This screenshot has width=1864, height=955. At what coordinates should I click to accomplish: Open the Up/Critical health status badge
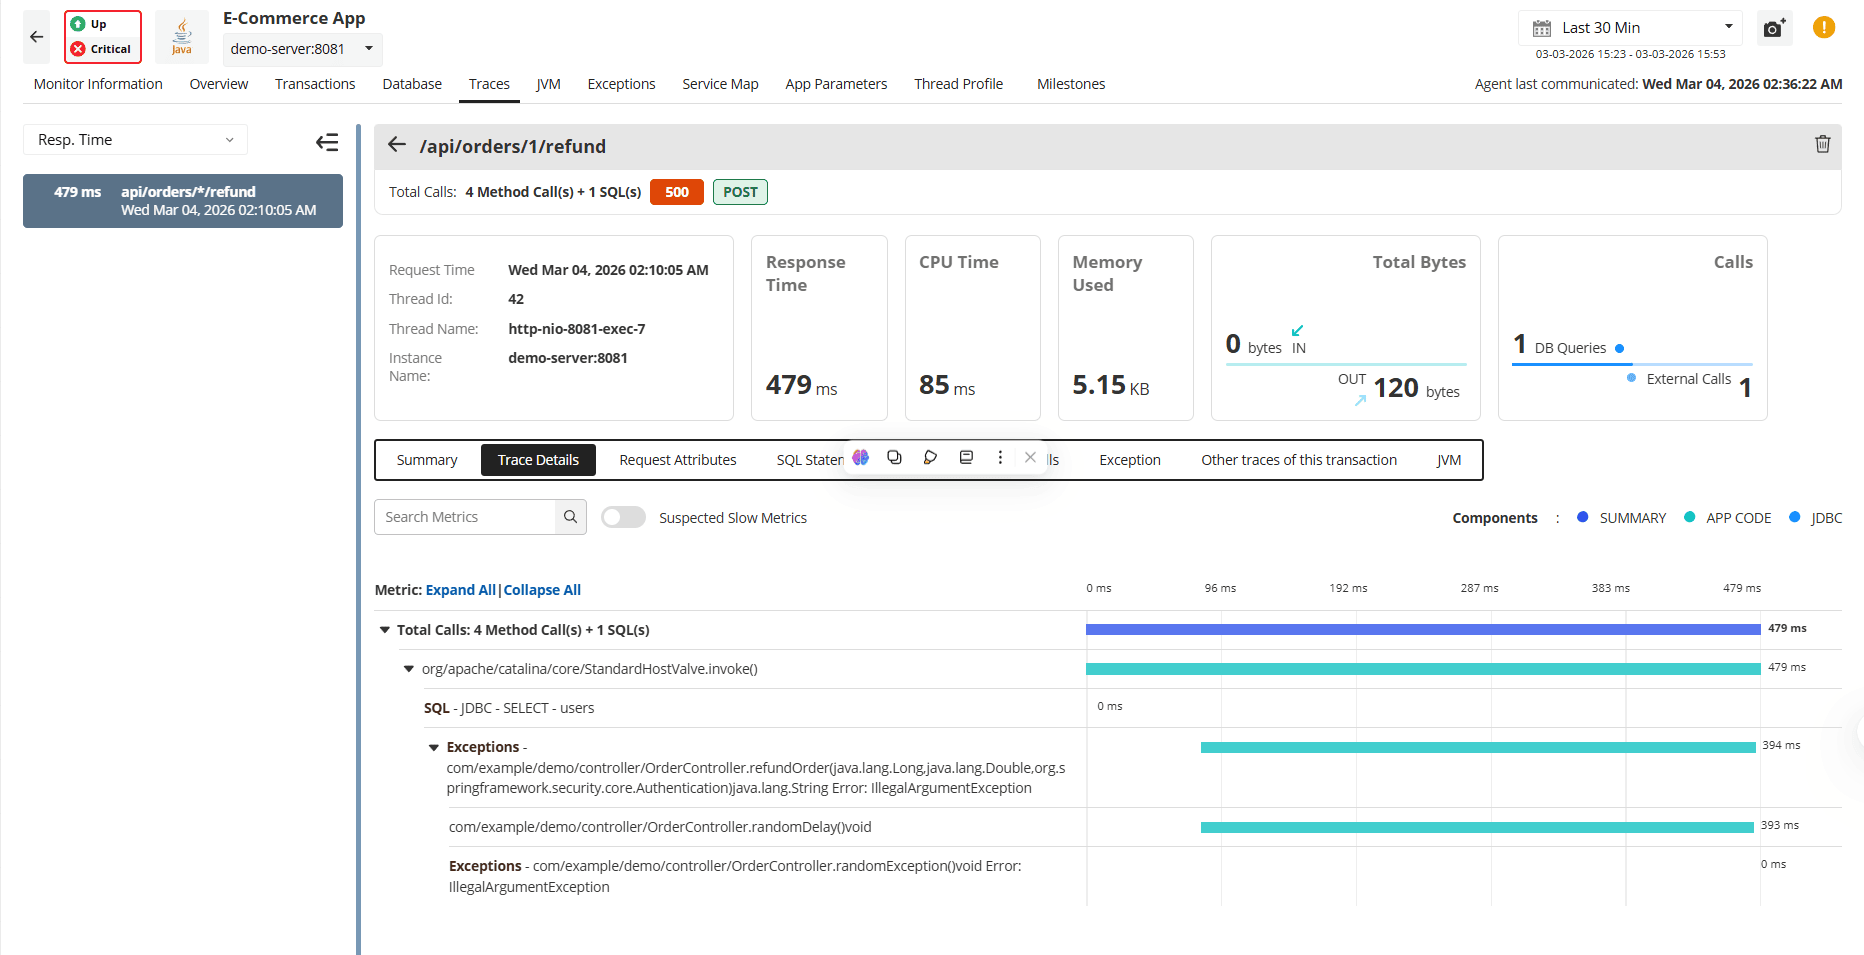pos(103,37)
